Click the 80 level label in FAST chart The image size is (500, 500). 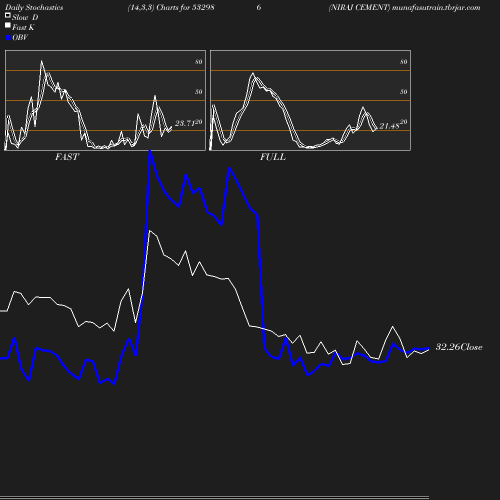point(199,62)
